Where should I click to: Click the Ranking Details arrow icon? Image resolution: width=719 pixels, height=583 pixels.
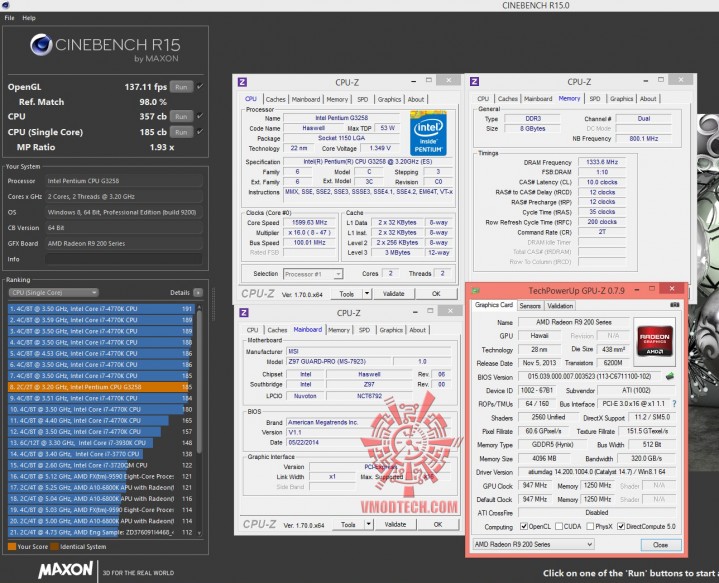[x=198, y=292]
